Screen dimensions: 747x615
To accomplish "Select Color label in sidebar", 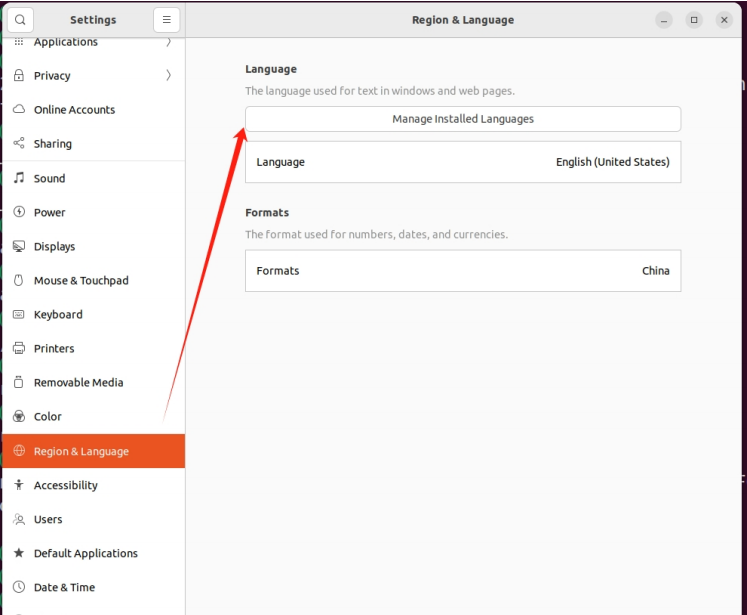I will click(48, 417).
